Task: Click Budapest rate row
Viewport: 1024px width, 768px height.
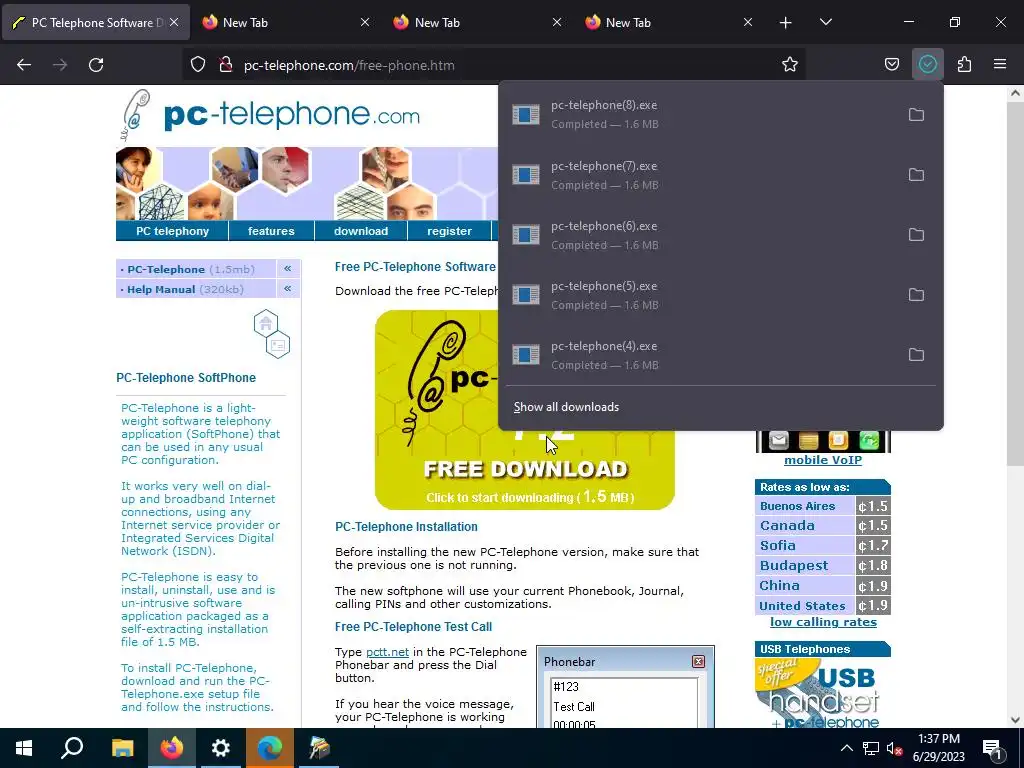Action: click(823, 566)
